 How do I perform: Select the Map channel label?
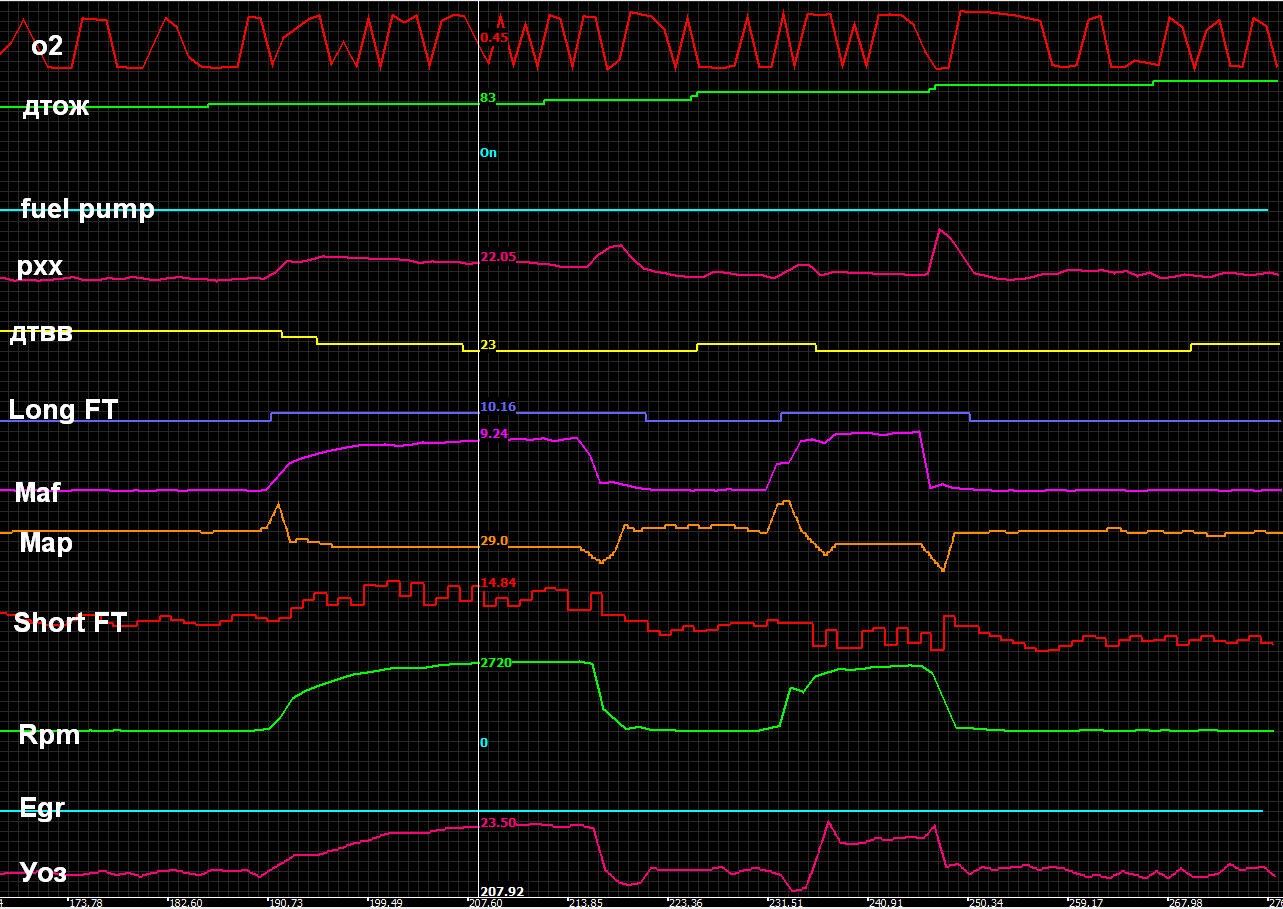46,543
